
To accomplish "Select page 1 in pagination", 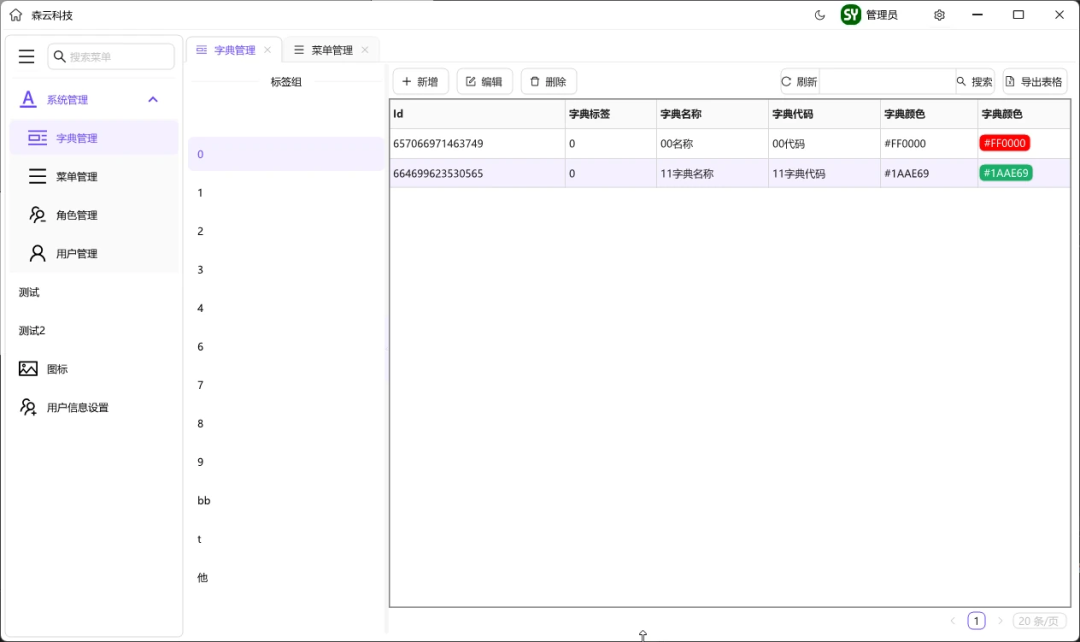I will click(976, 621).
